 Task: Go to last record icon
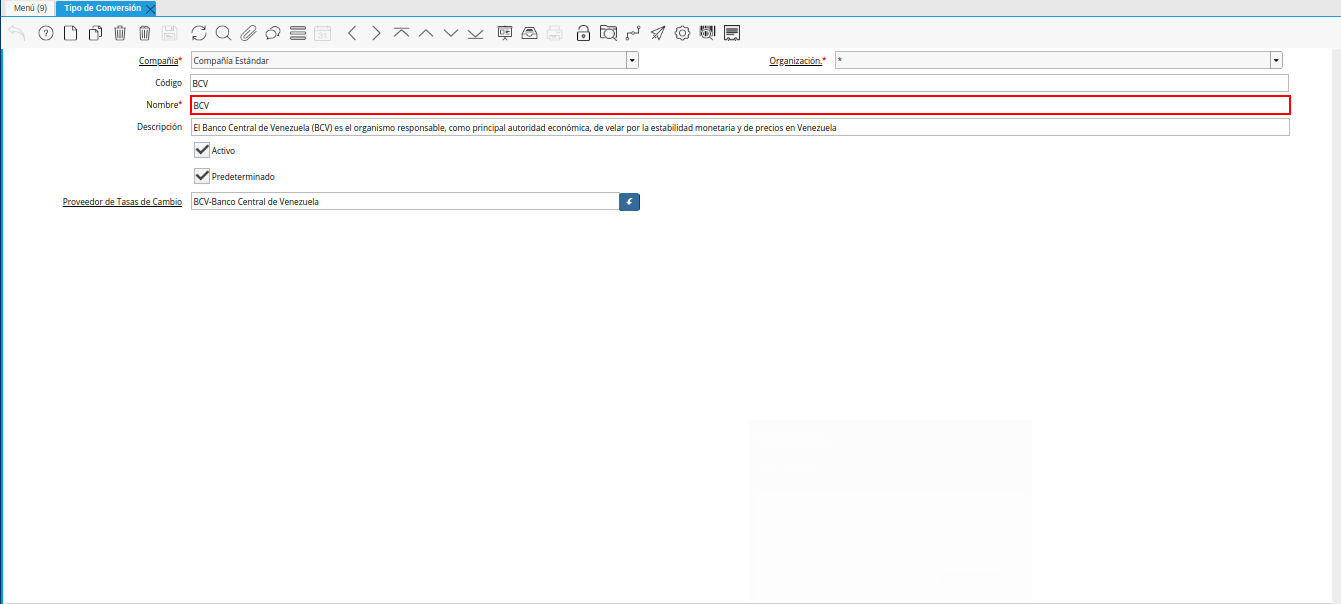(475, 33)
